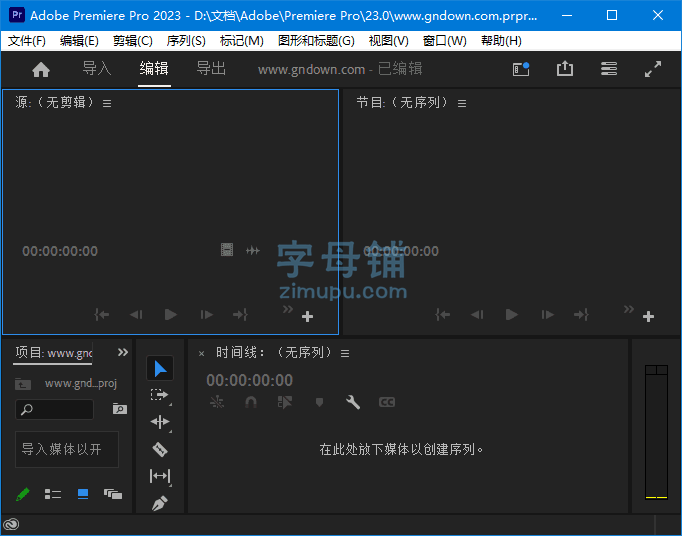This screenshot has width=682, height=536.
Task: Switch project panel to icon view
Action: 83,494
